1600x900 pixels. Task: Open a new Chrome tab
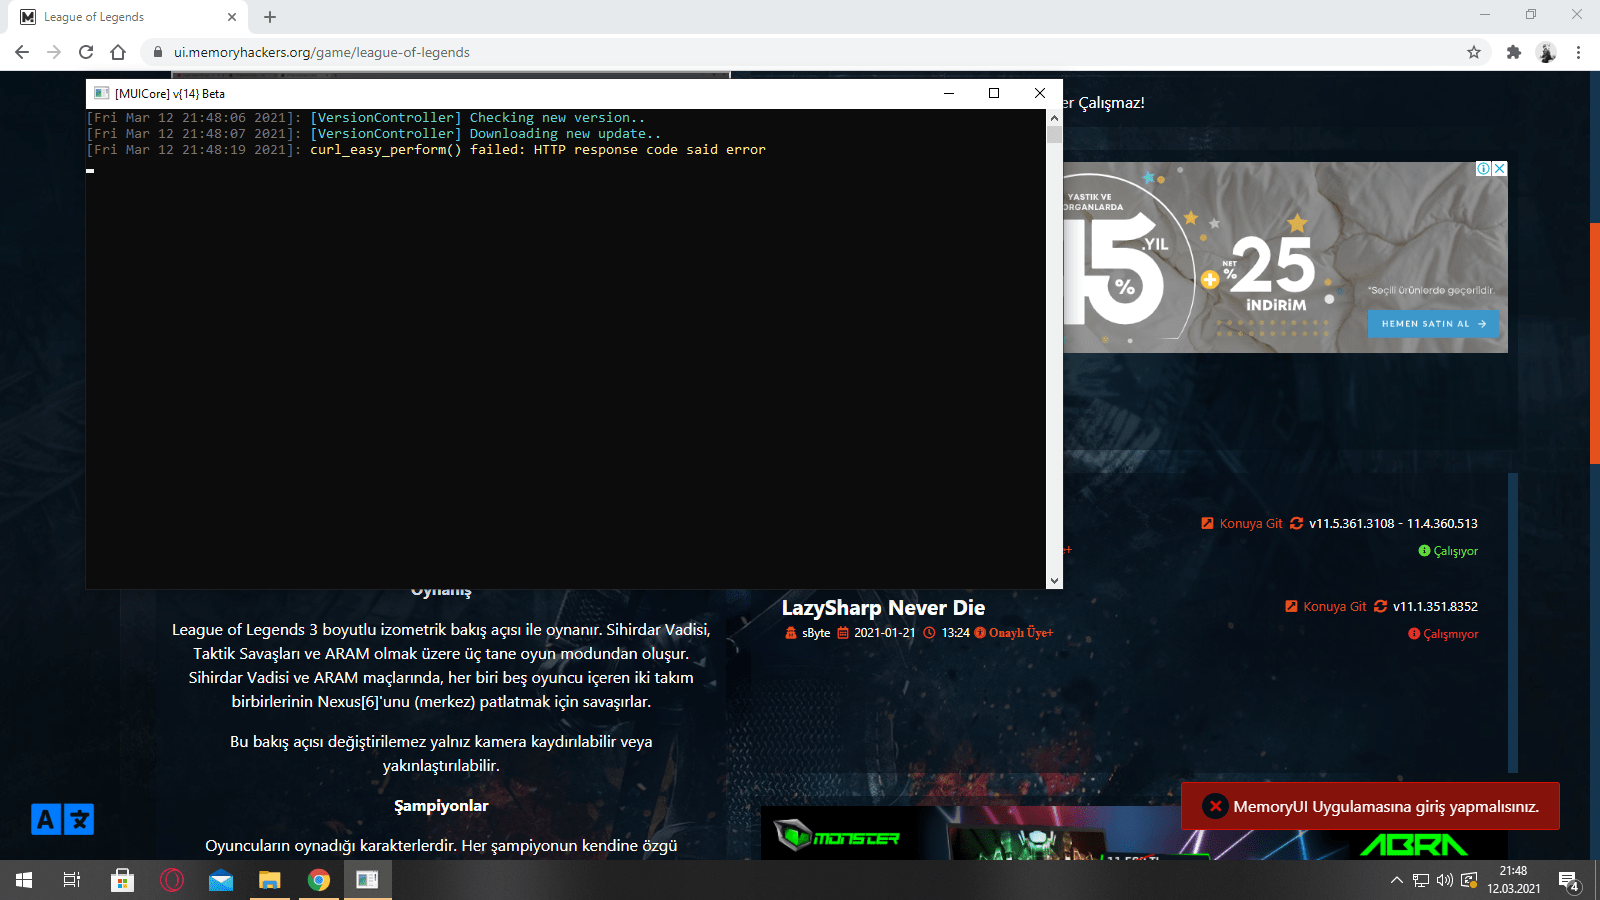coord(270,17)
